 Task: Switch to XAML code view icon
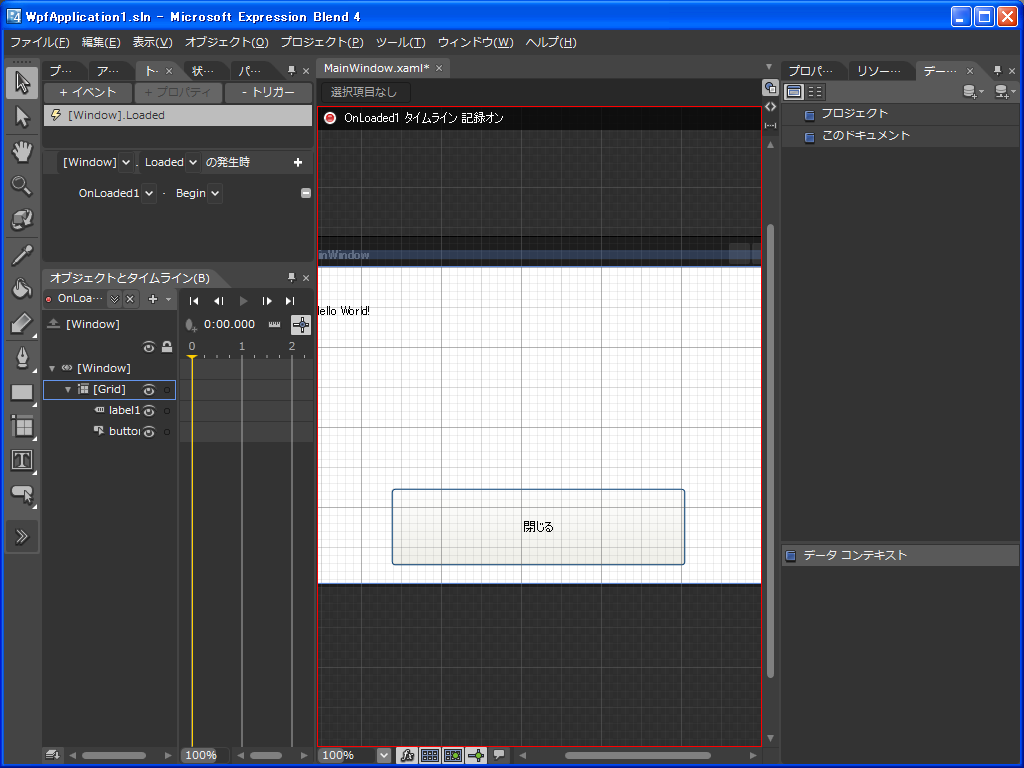(x=771, y=106)
